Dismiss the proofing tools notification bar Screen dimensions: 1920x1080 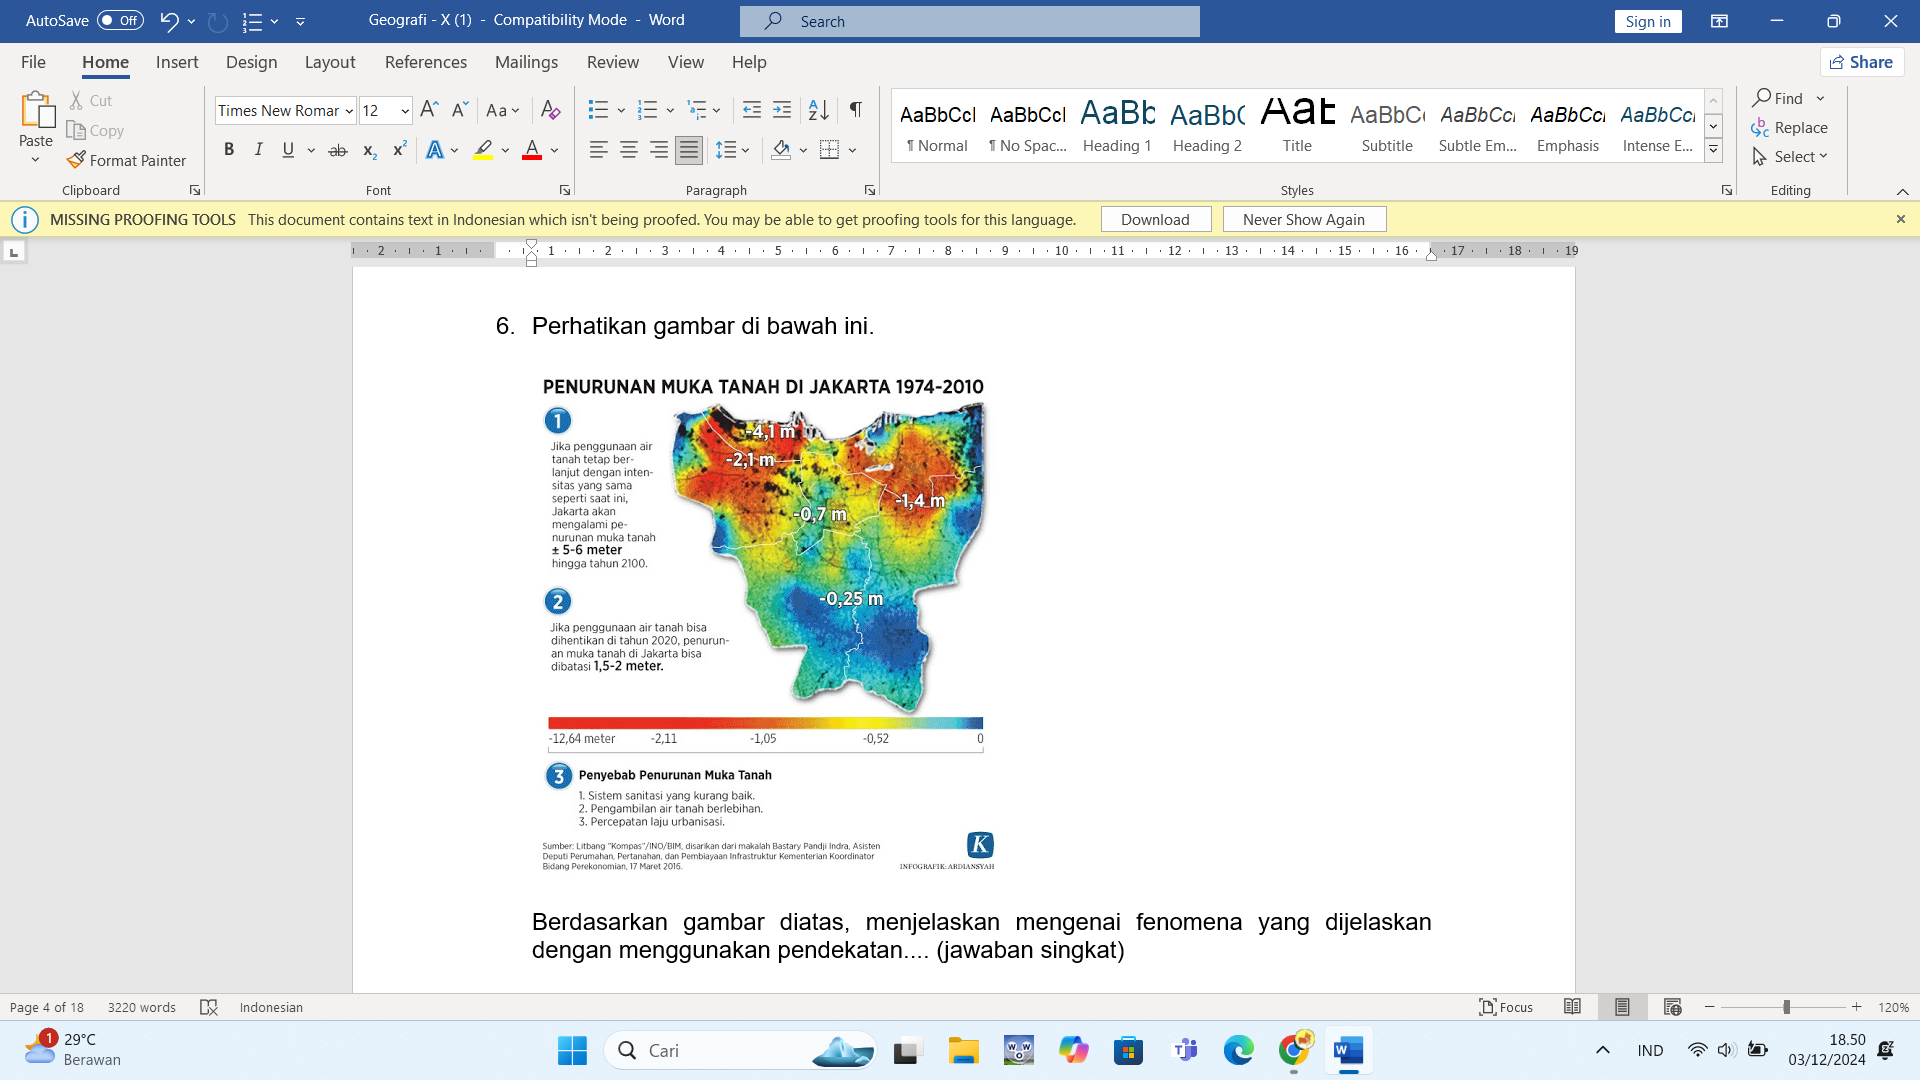(1901, 219)
